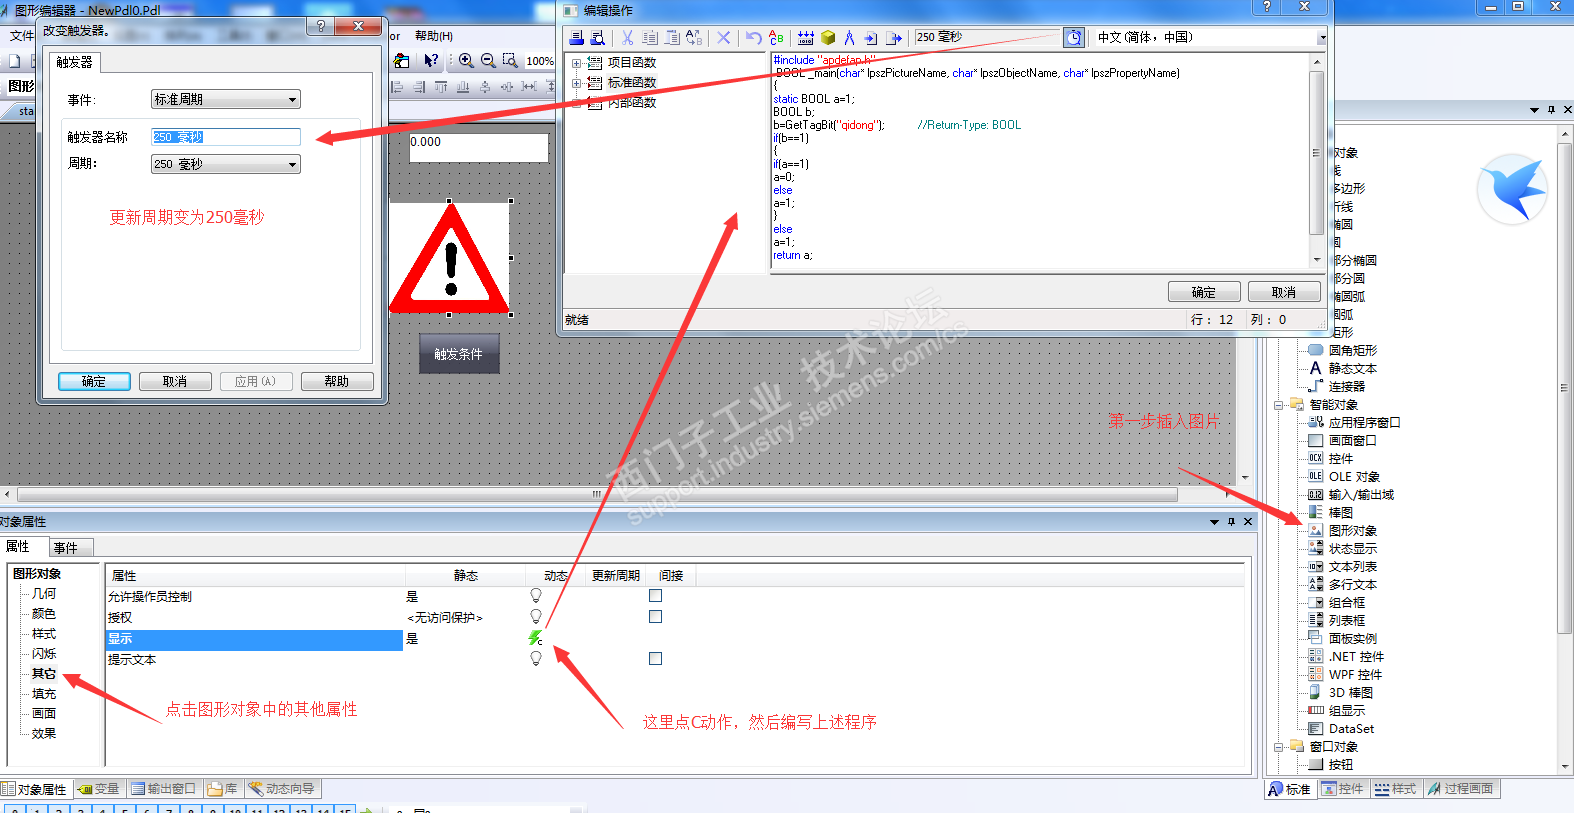Select the paste icon in the edit action toolbar
This screenshot has width=1574, height=813.
click(672, 38)
